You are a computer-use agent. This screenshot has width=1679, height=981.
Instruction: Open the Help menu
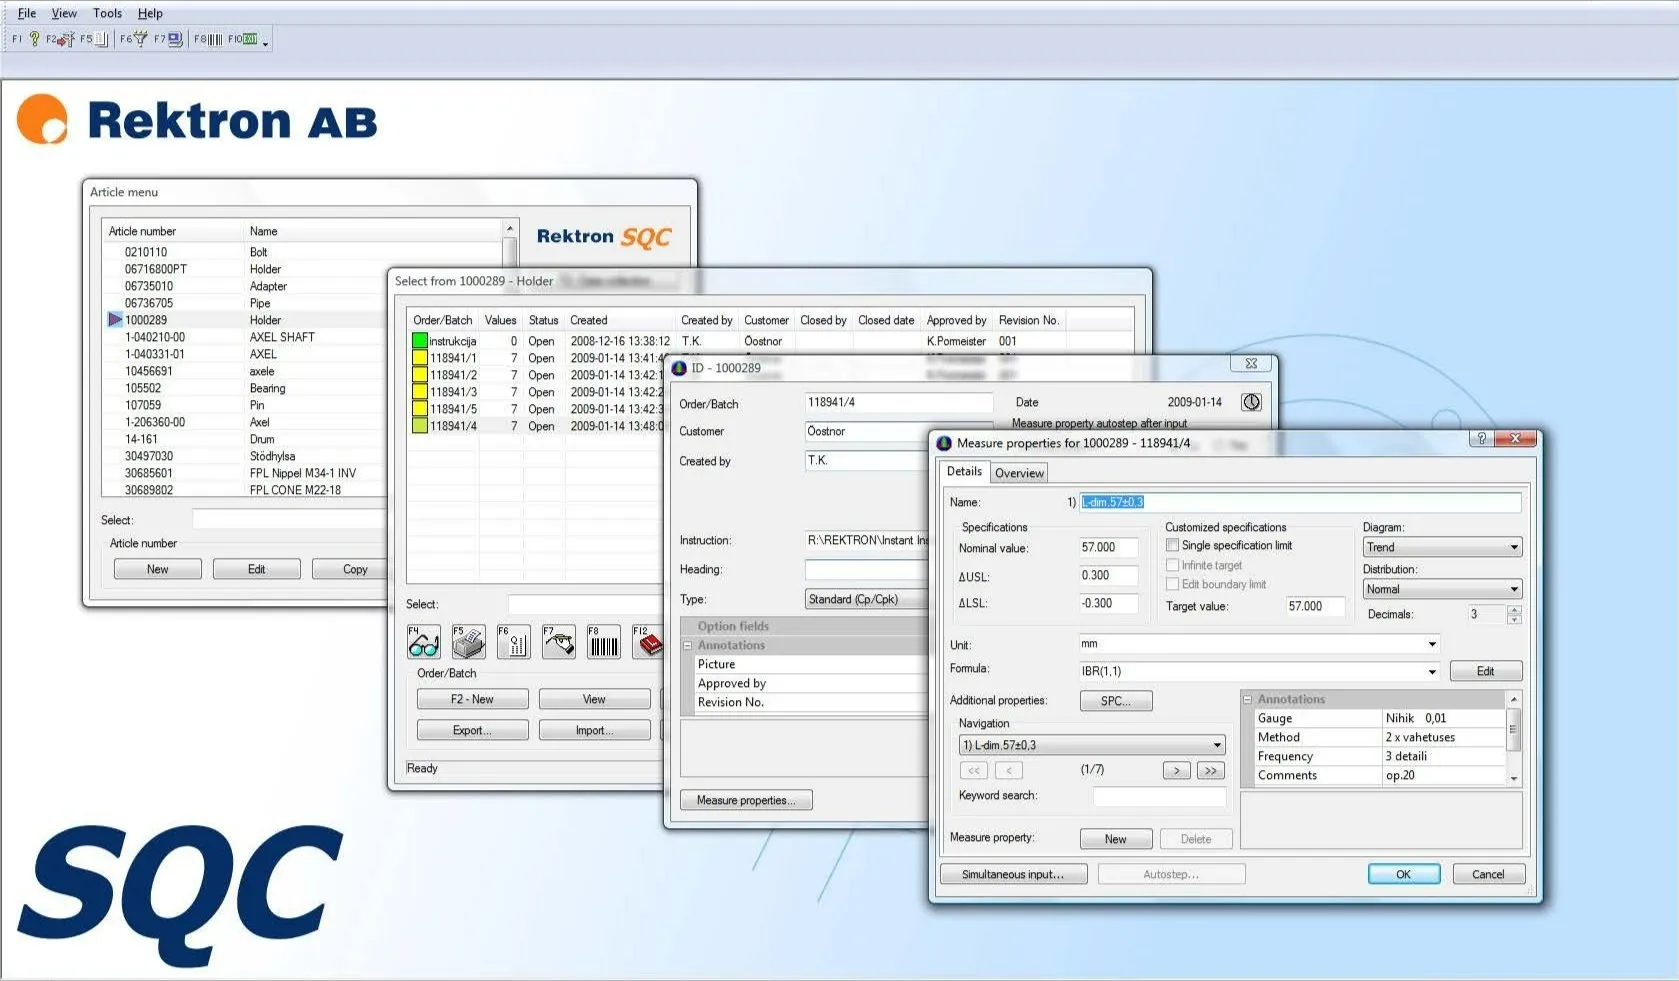pyautogui.click(x=150, y=13)
